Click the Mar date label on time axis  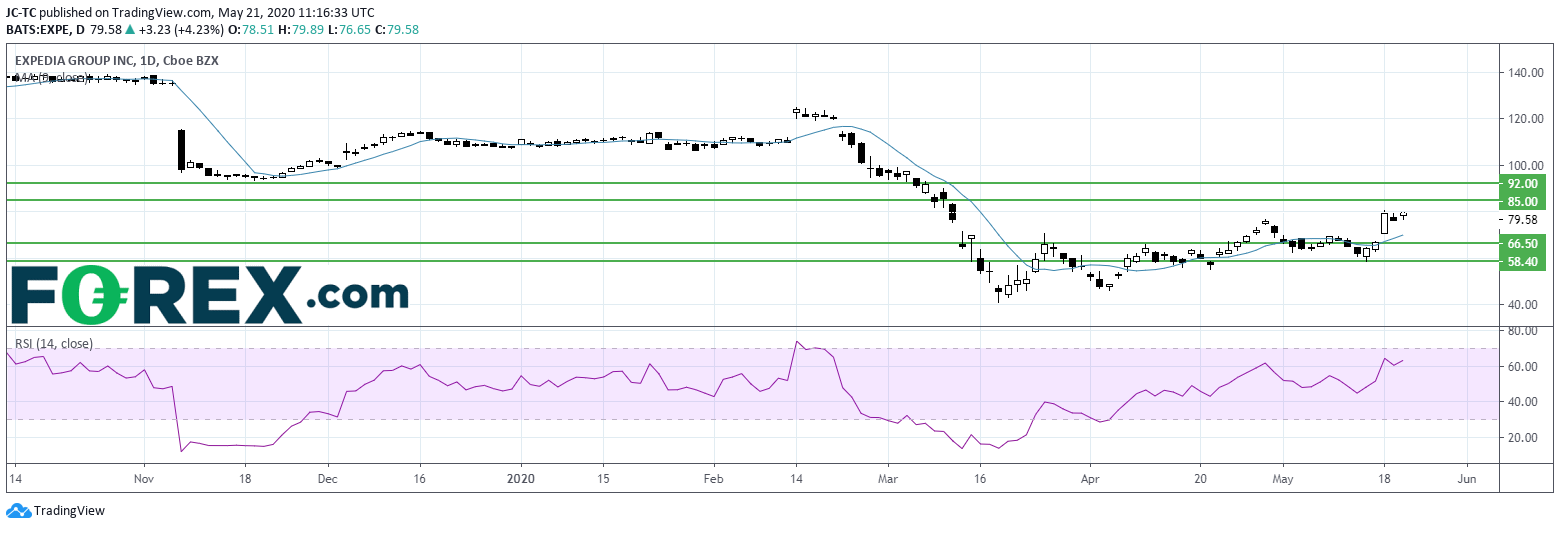click(x=887, y=479)
